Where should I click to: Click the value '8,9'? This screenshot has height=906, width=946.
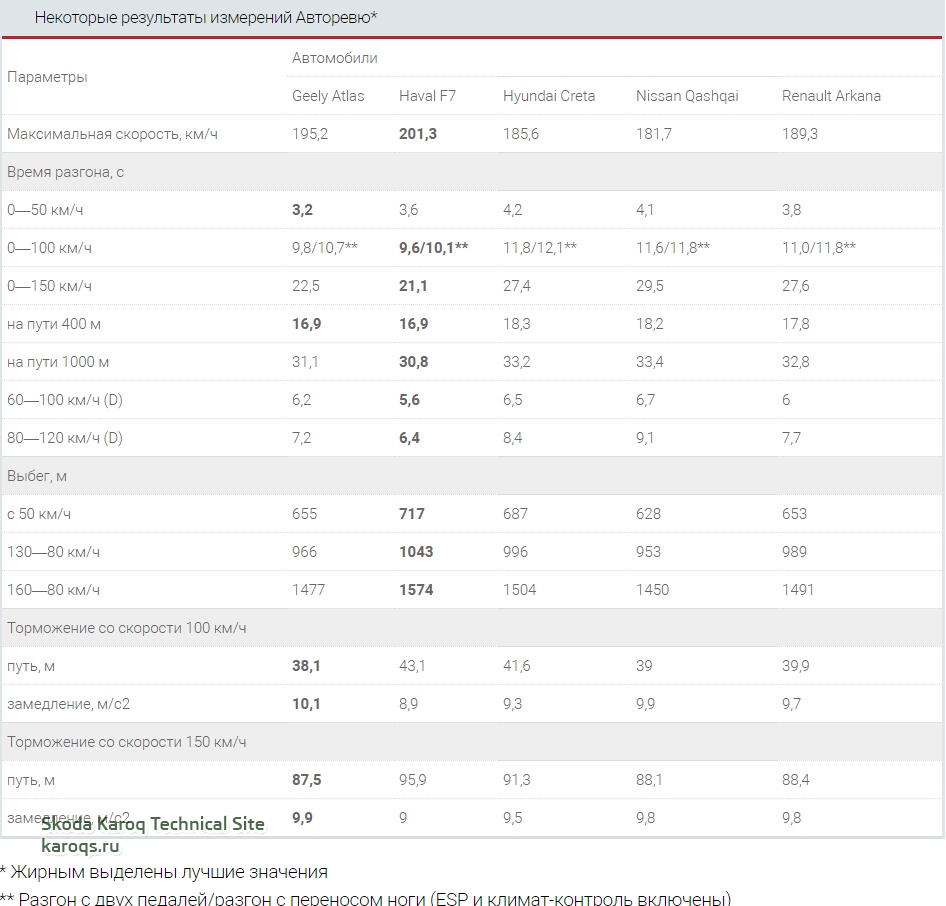pos(408,704)
